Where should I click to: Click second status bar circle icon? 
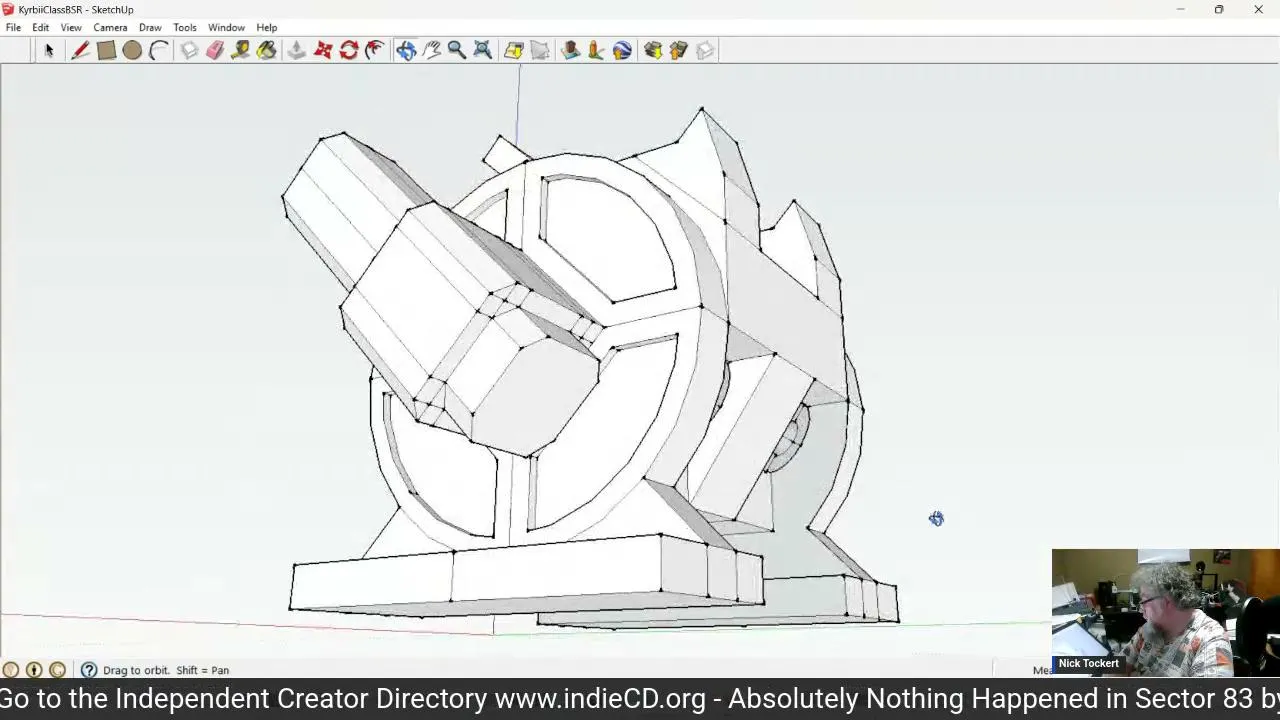34,670
